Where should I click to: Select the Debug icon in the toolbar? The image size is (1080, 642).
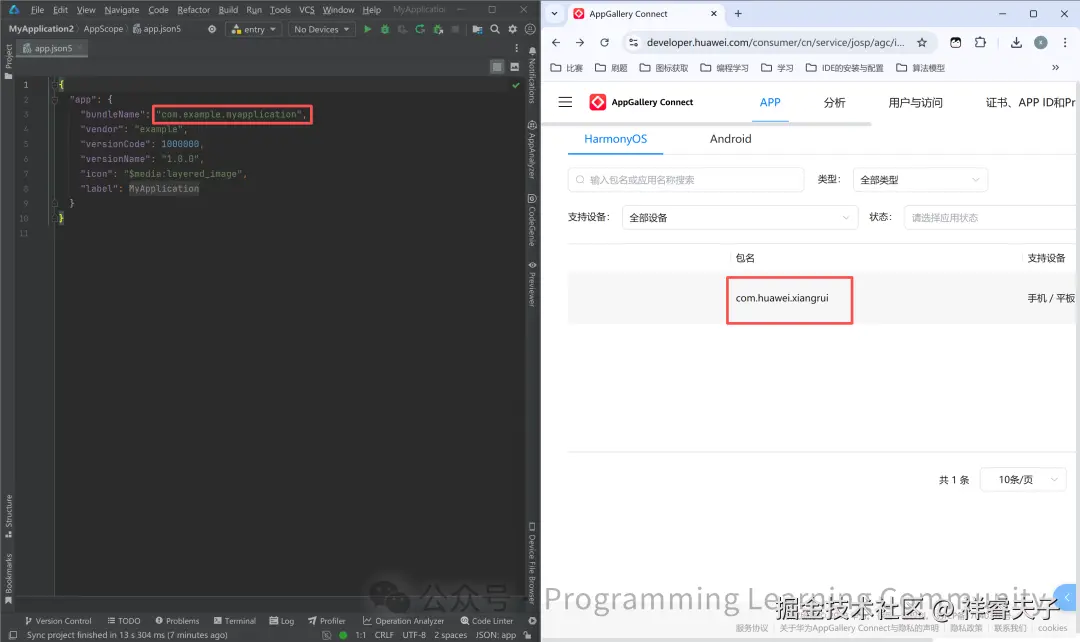[386, 29]
